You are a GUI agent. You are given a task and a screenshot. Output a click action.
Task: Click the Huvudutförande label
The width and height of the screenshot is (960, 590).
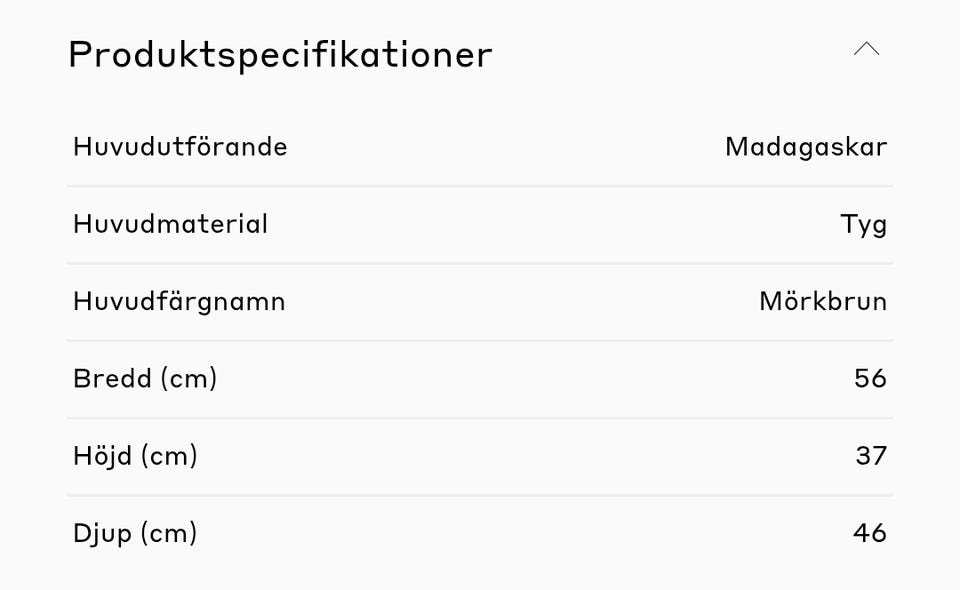pos(180,147)
